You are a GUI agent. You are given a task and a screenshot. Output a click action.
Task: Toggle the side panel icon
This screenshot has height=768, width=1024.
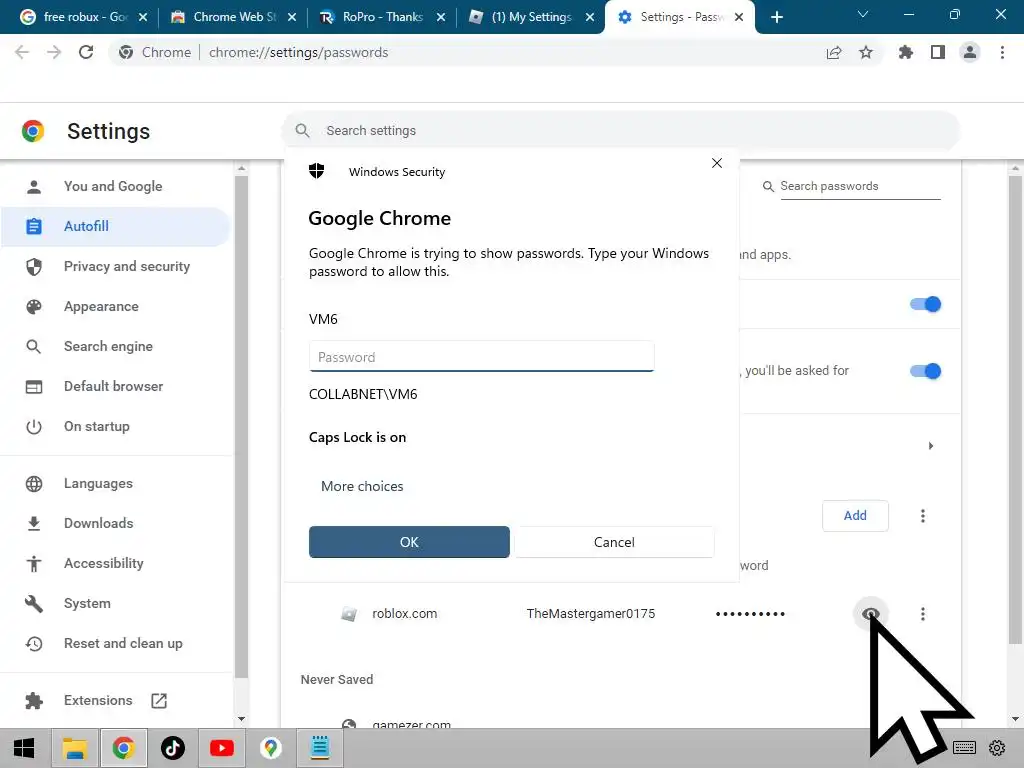coord(938,52)
